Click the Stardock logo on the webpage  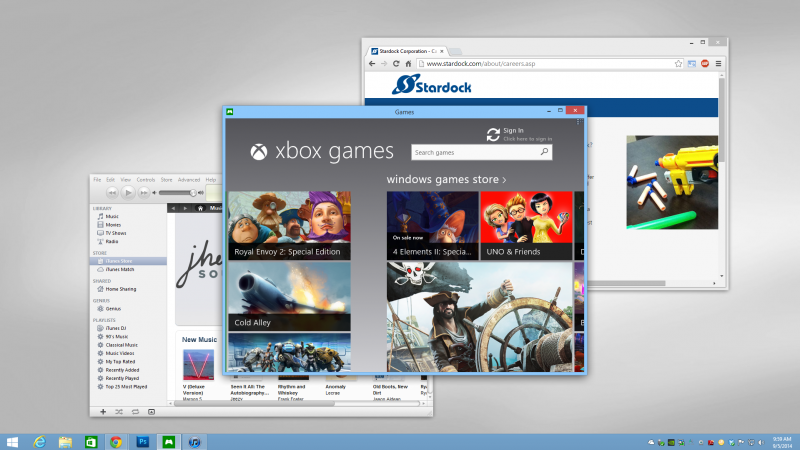click(x=432, y=85)
